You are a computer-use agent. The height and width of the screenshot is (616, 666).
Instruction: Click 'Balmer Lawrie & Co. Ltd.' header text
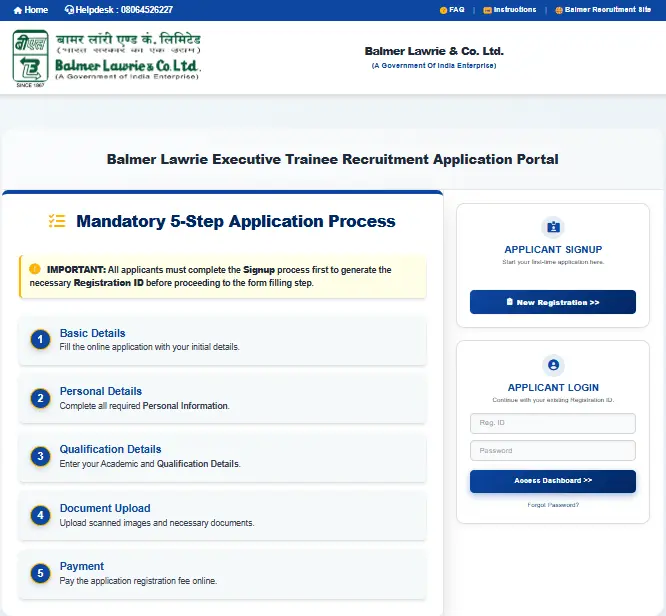point(434,51)
